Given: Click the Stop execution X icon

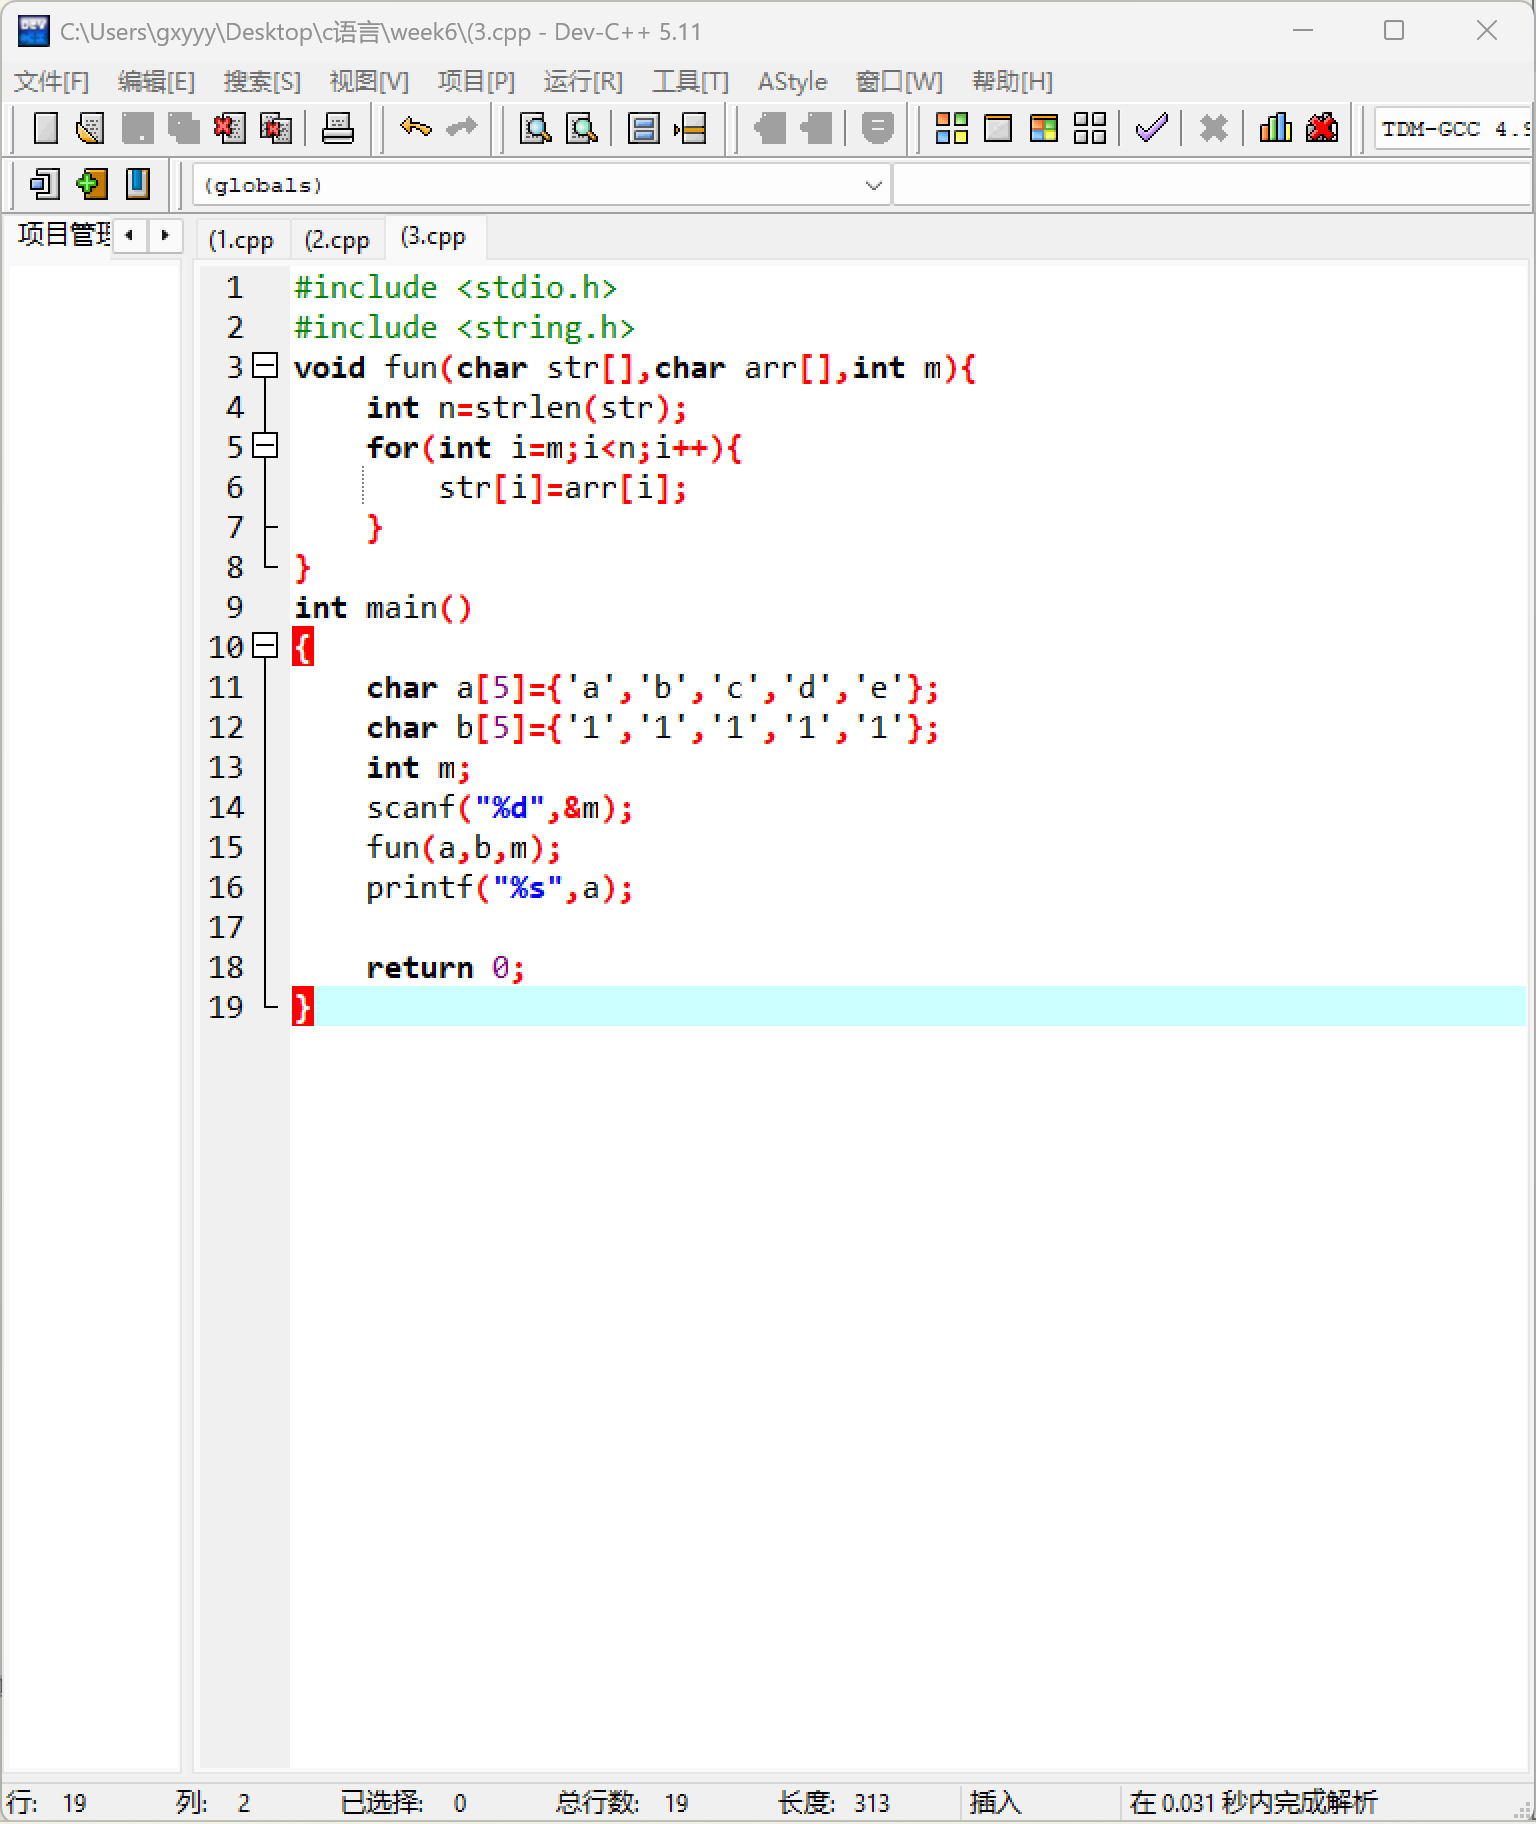Looking at the screenshot, I should pyautogui.click(x=1213, y=128).
